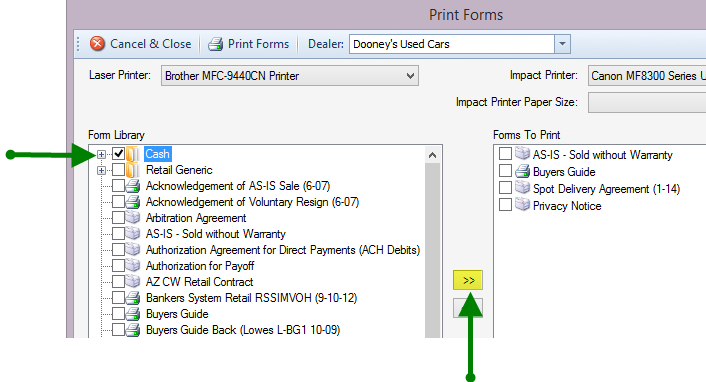Click button below the >> button
This screenshot has width=706, height=382.
[x=468, y=308]
